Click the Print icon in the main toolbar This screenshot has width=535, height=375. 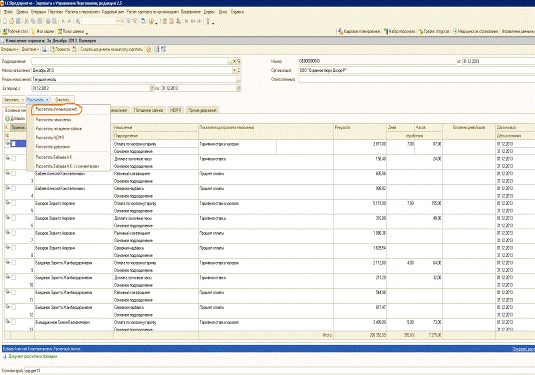(48, 21)
